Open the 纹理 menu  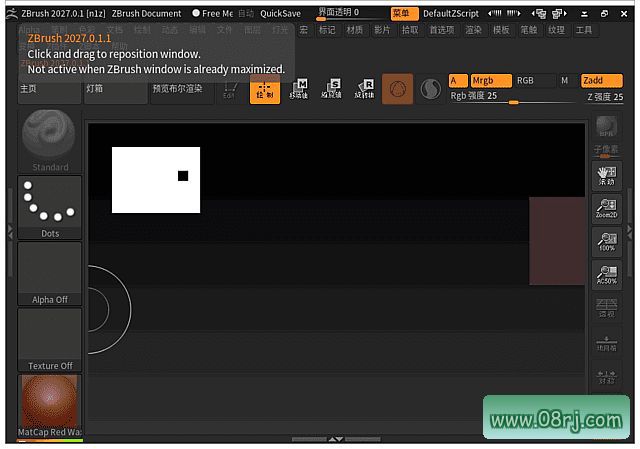(556, 30)
